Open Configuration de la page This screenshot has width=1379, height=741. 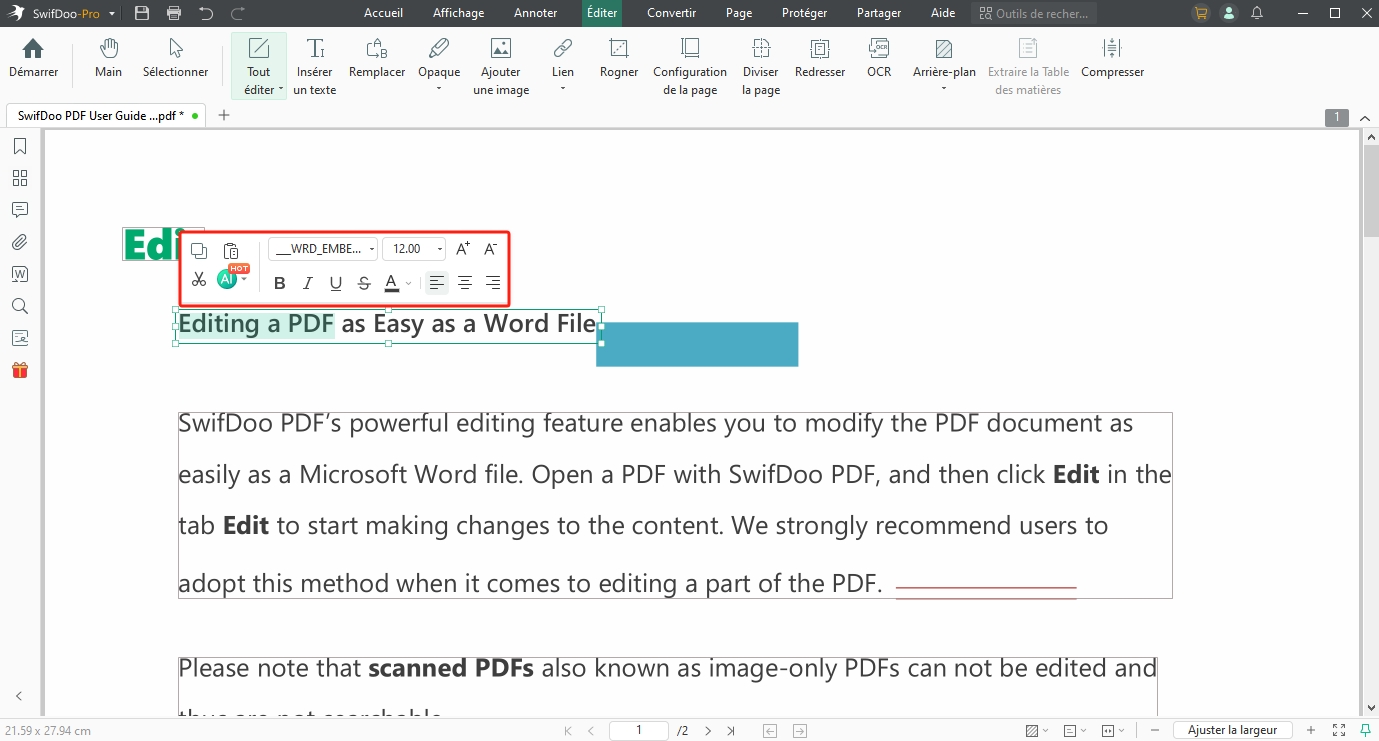click(x=690, y=67)
